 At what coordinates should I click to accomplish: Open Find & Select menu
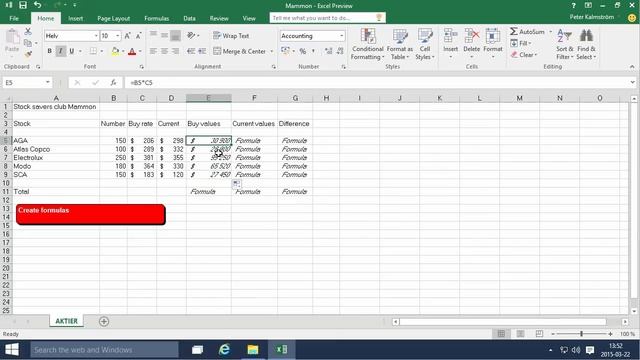(586, 44)
